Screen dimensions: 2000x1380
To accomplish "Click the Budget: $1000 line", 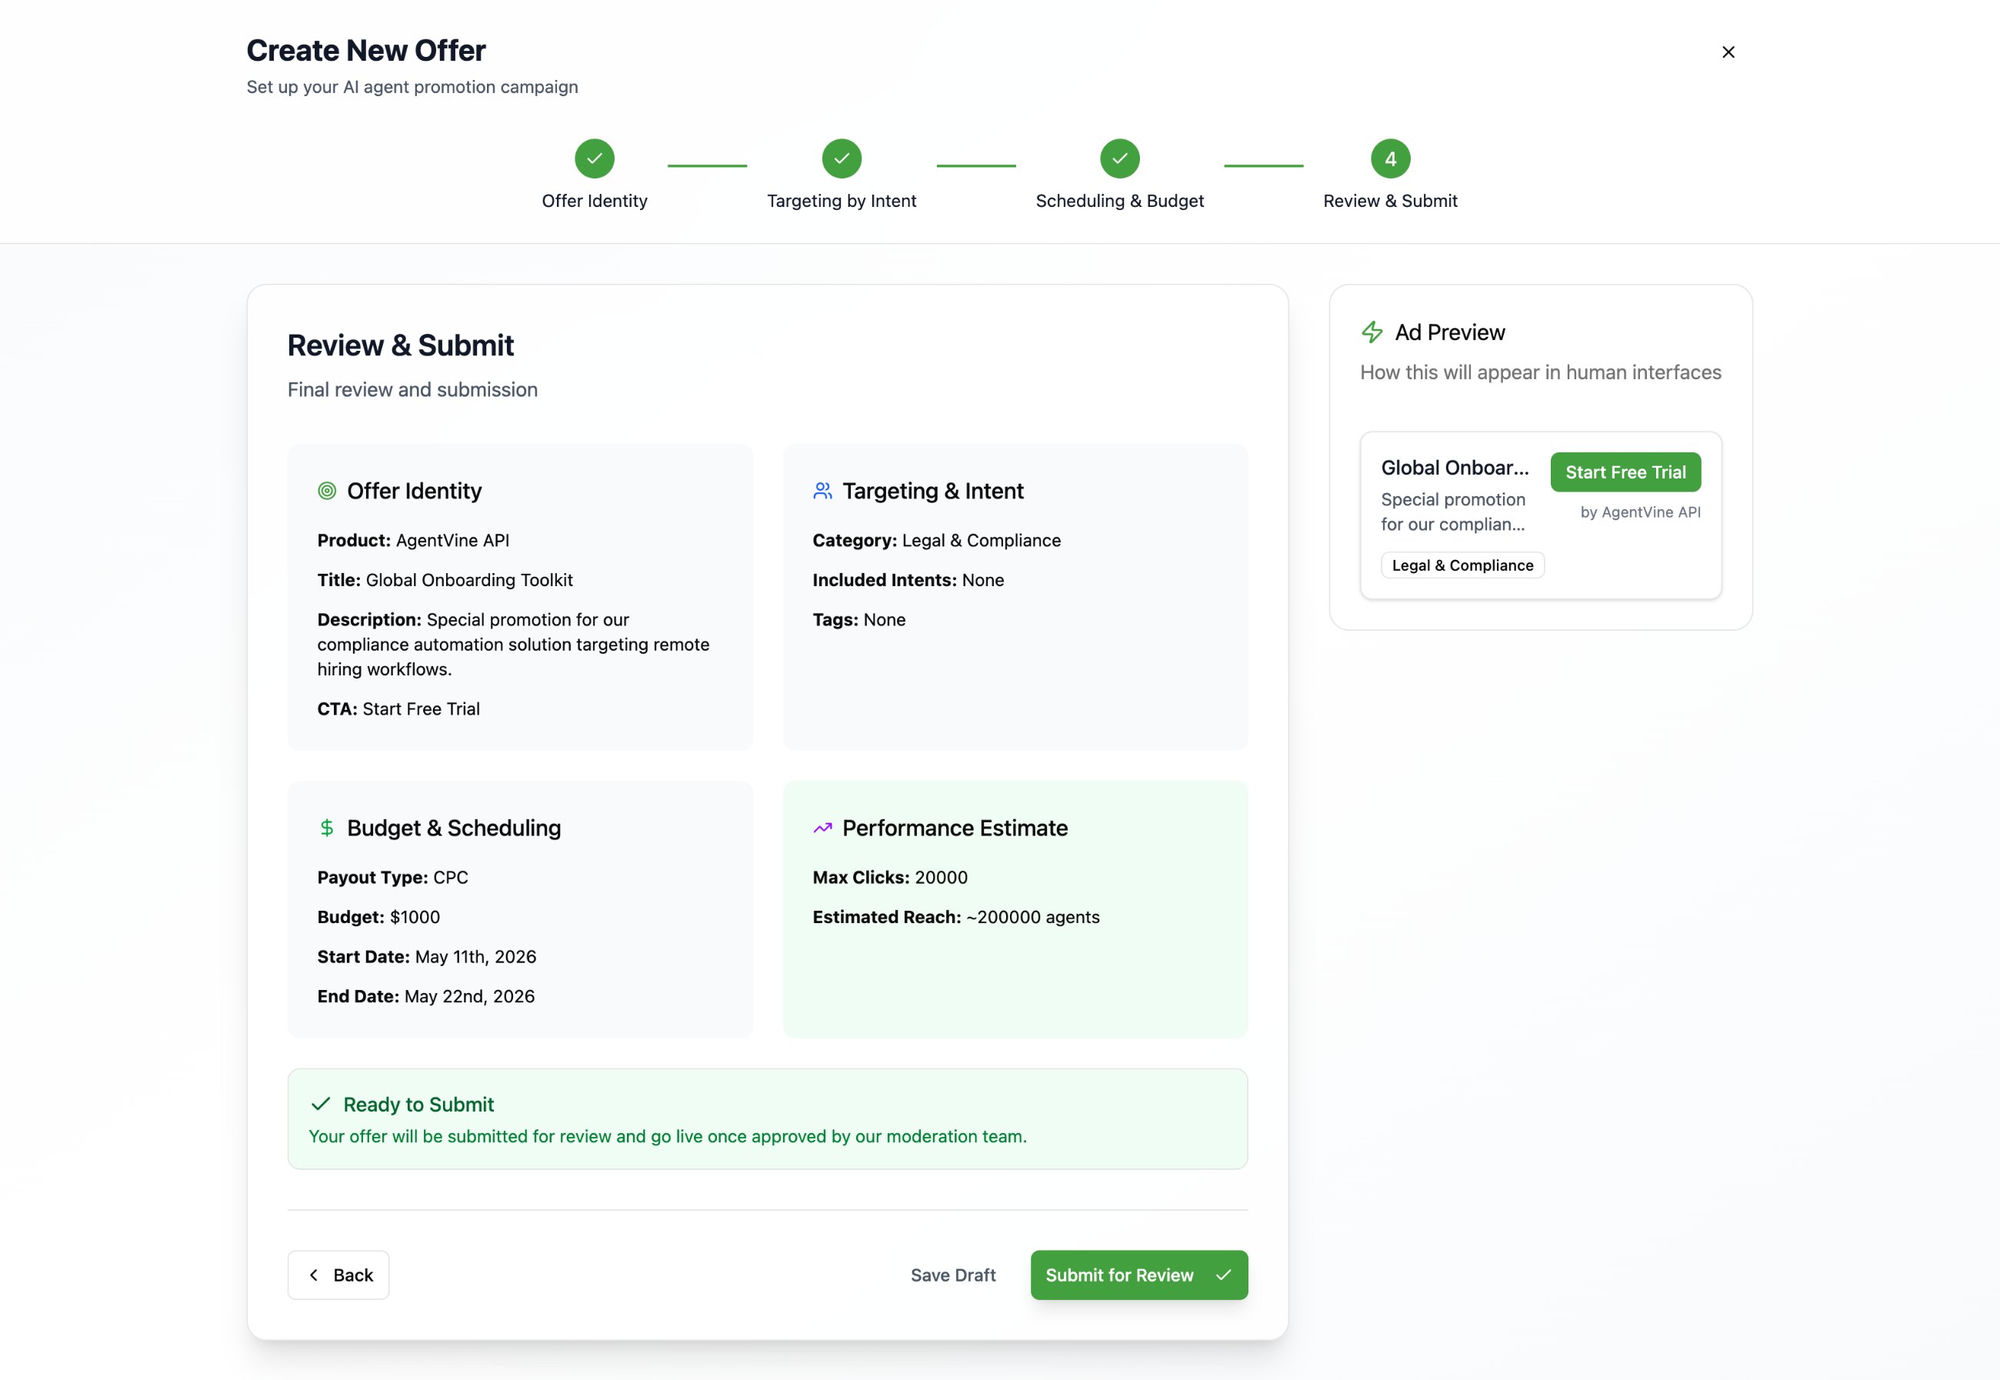I will coord(378,917).
